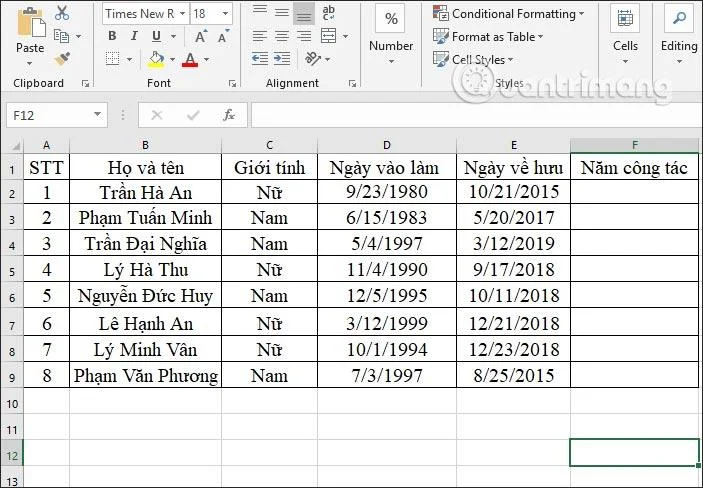This screenshot has width=703, height=488.
Task: Click the text Orientation icon
Action: [312, 59]
